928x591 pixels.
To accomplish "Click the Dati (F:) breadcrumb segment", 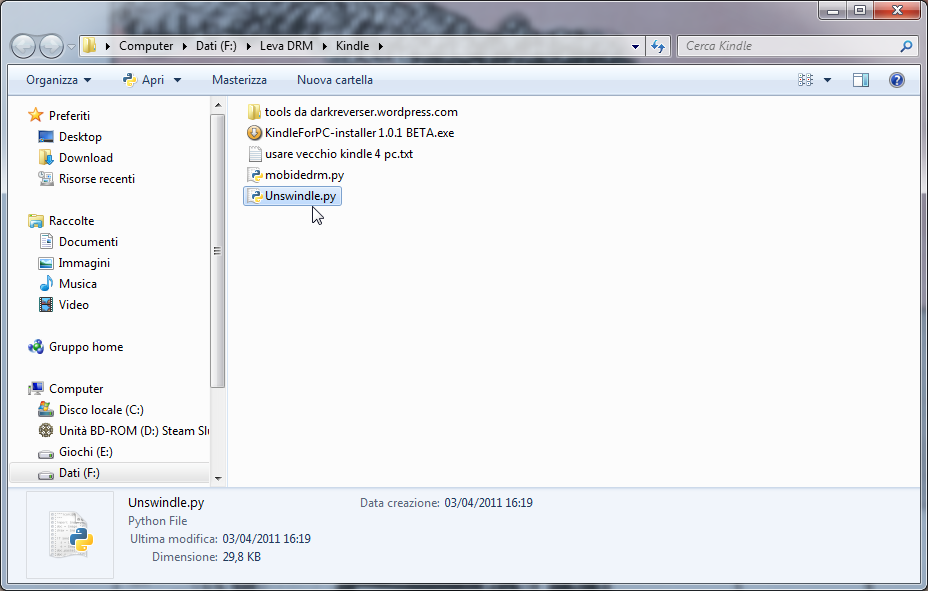I will [x=216, y=46].
